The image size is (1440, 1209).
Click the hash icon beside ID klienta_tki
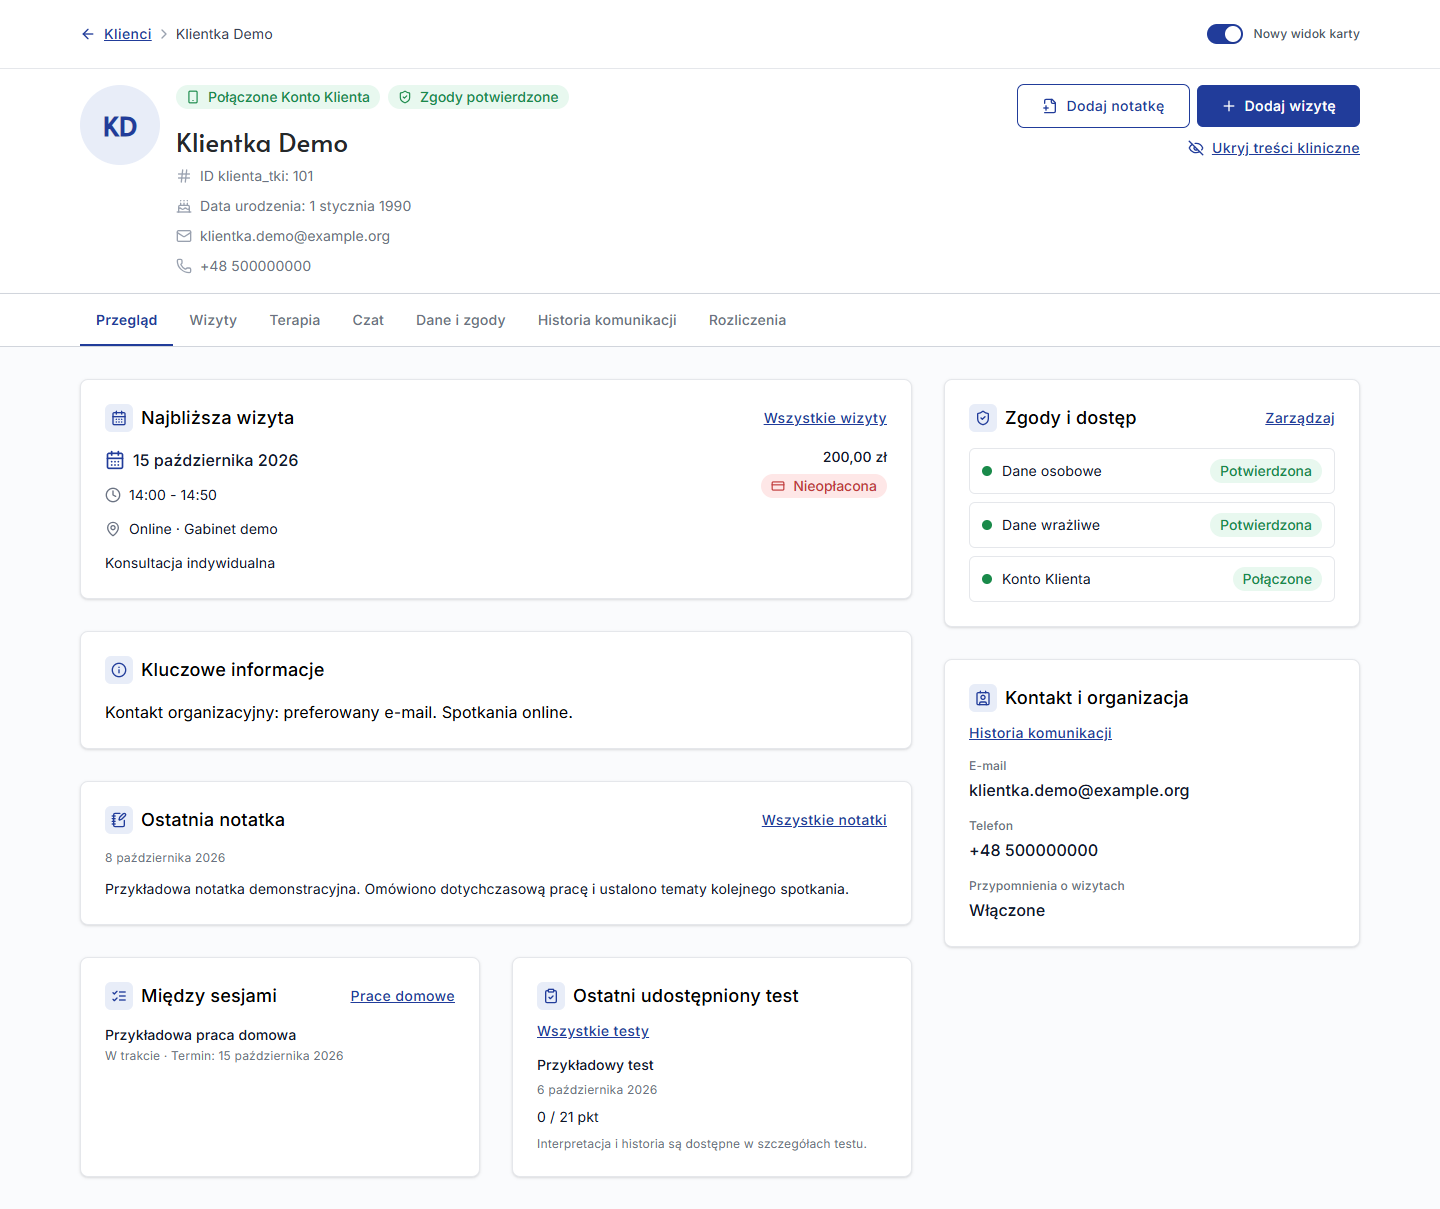[184, 176]
